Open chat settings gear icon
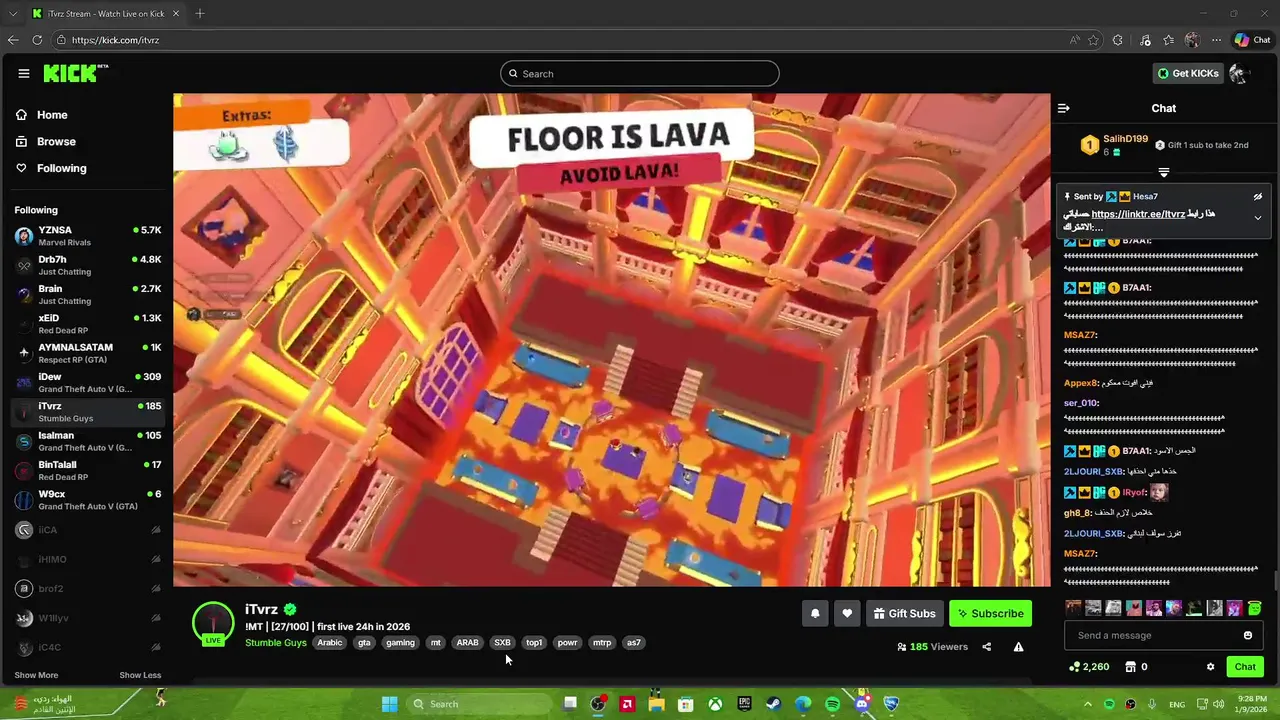Image resolution: width=1280 pixels, height=720 pixels. [1210, 667]
